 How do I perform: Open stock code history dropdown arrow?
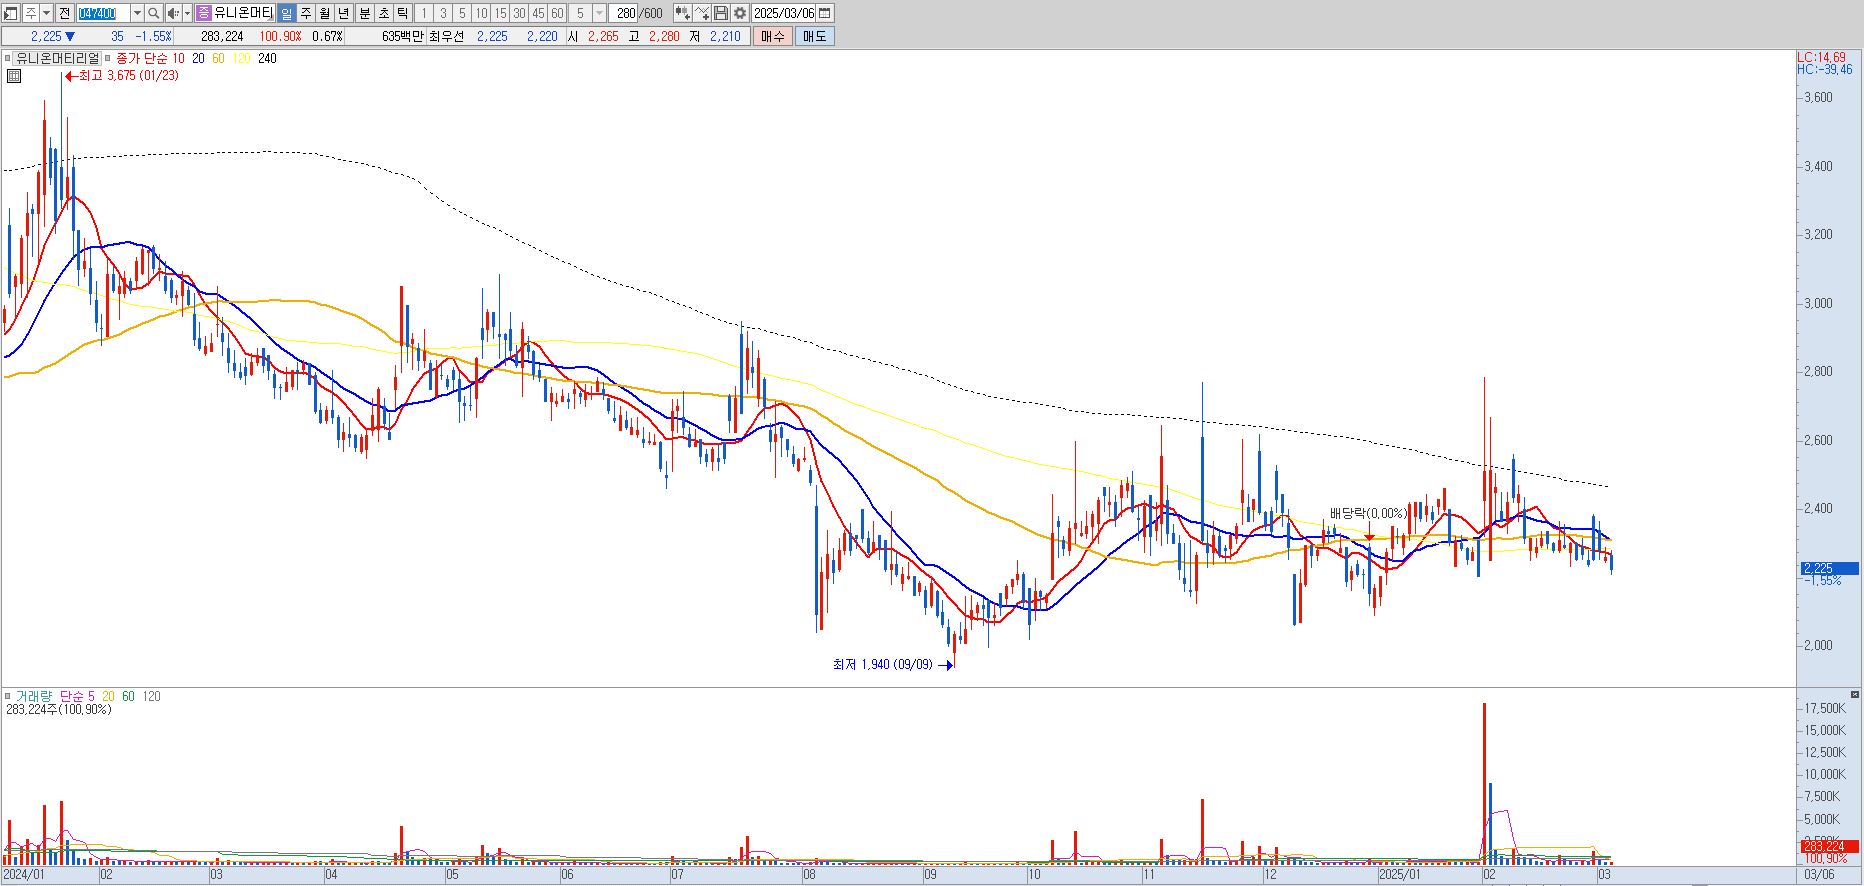coord(137,13)
